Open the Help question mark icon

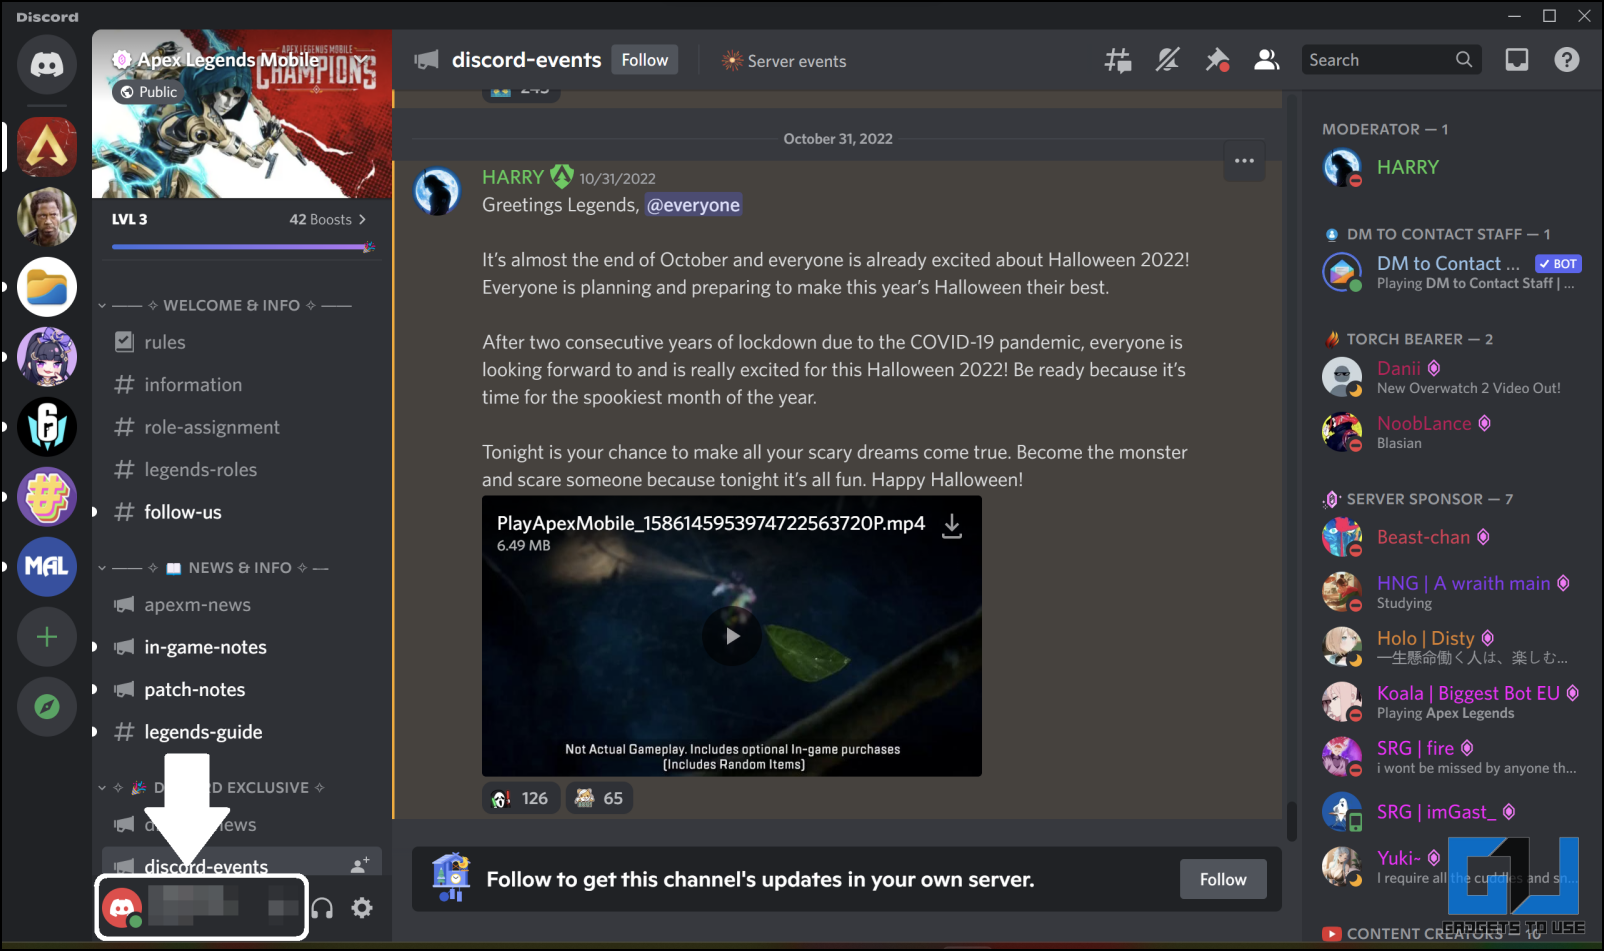(x=1567, y=60)
